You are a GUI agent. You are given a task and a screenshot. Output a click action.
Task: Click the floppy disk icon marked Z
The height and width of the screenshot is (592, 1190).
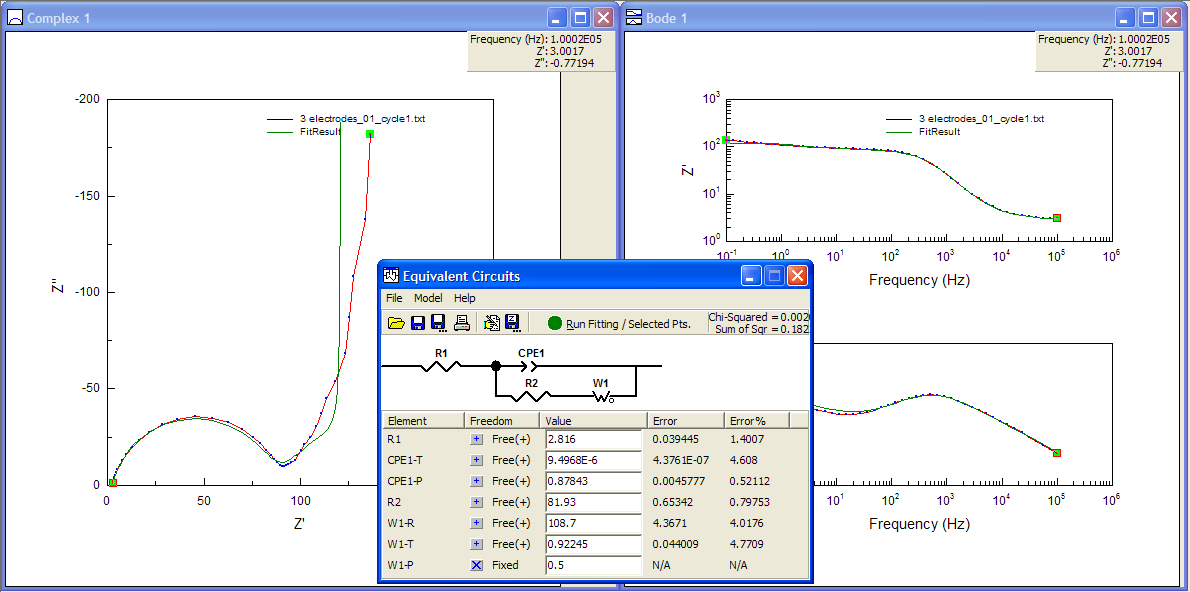[x=512, y=323]
